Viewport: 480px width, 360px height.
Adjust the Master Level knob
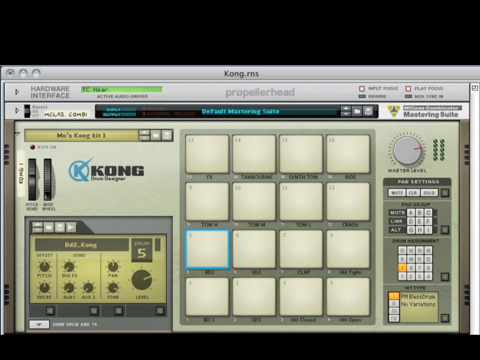[x=407, y=150]
